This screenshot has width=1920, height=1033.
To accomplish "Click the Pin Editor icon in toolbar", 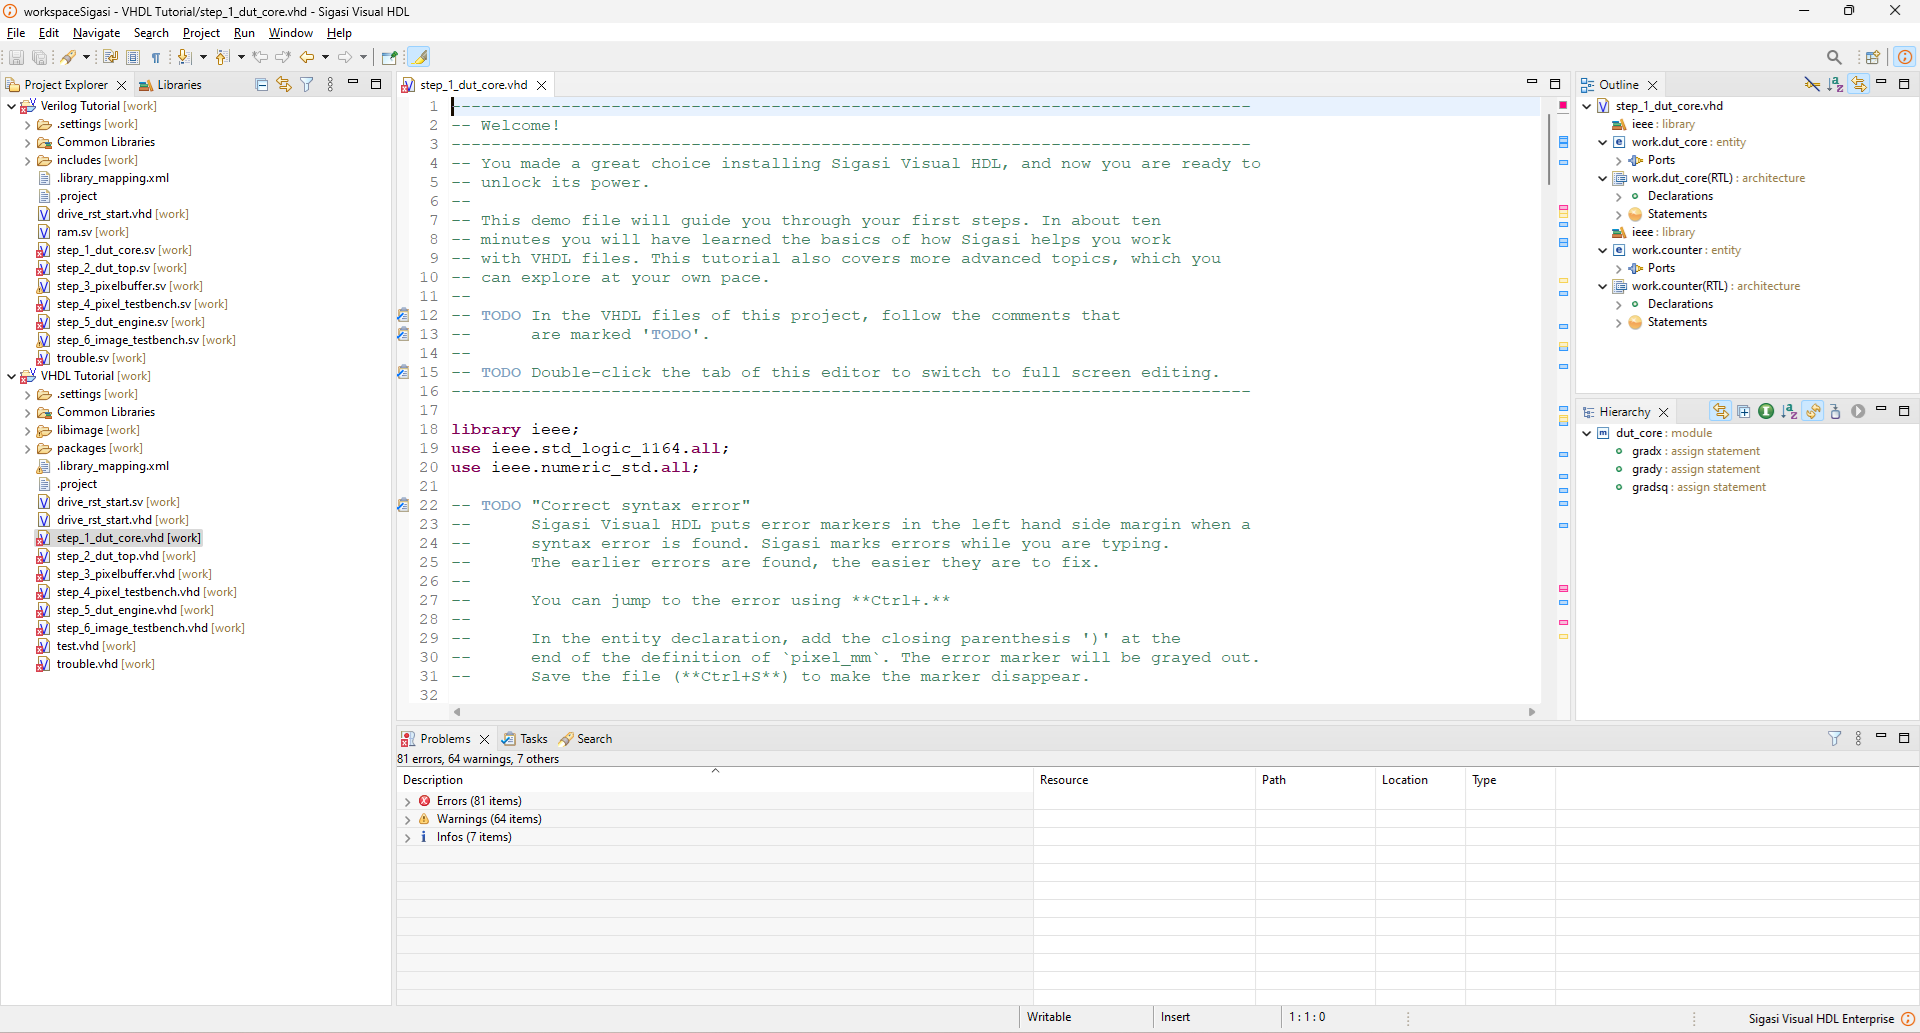I will pos(390,58).
